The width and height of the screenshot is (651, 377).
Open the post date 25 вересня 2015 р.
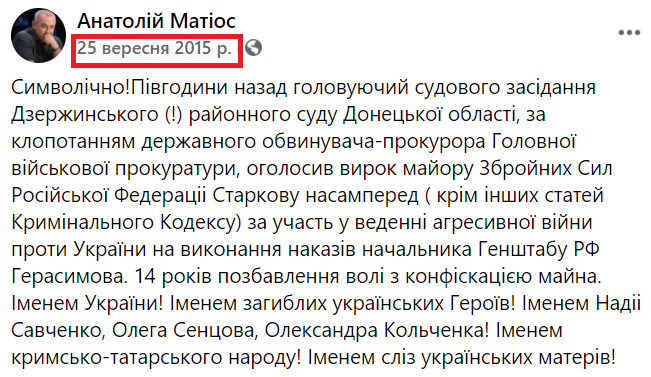coord(154,48)
